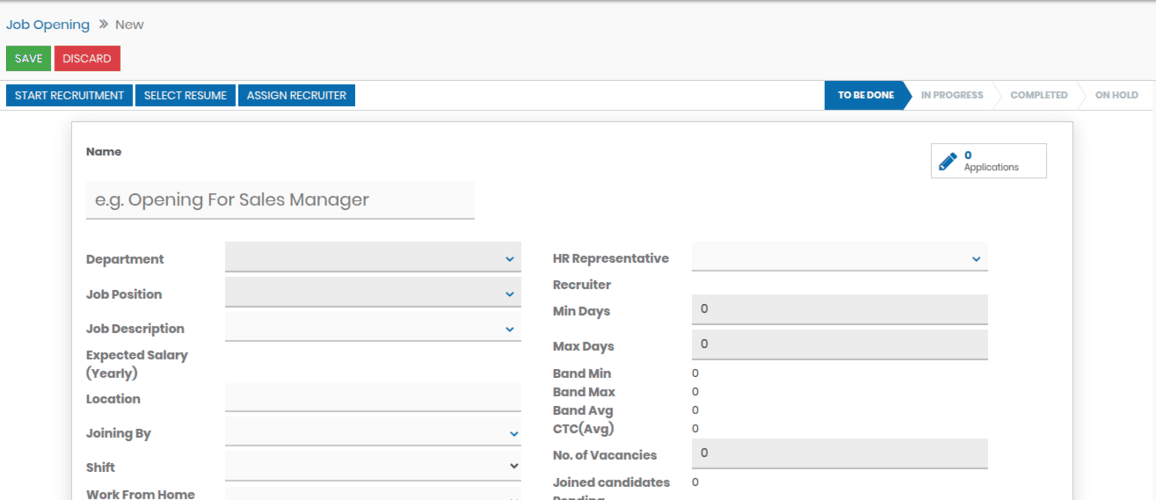Open the Job Description dropdown
The height and width of the screenshot is (500, 1156).
pyautogui.click(x=372, y=328)
